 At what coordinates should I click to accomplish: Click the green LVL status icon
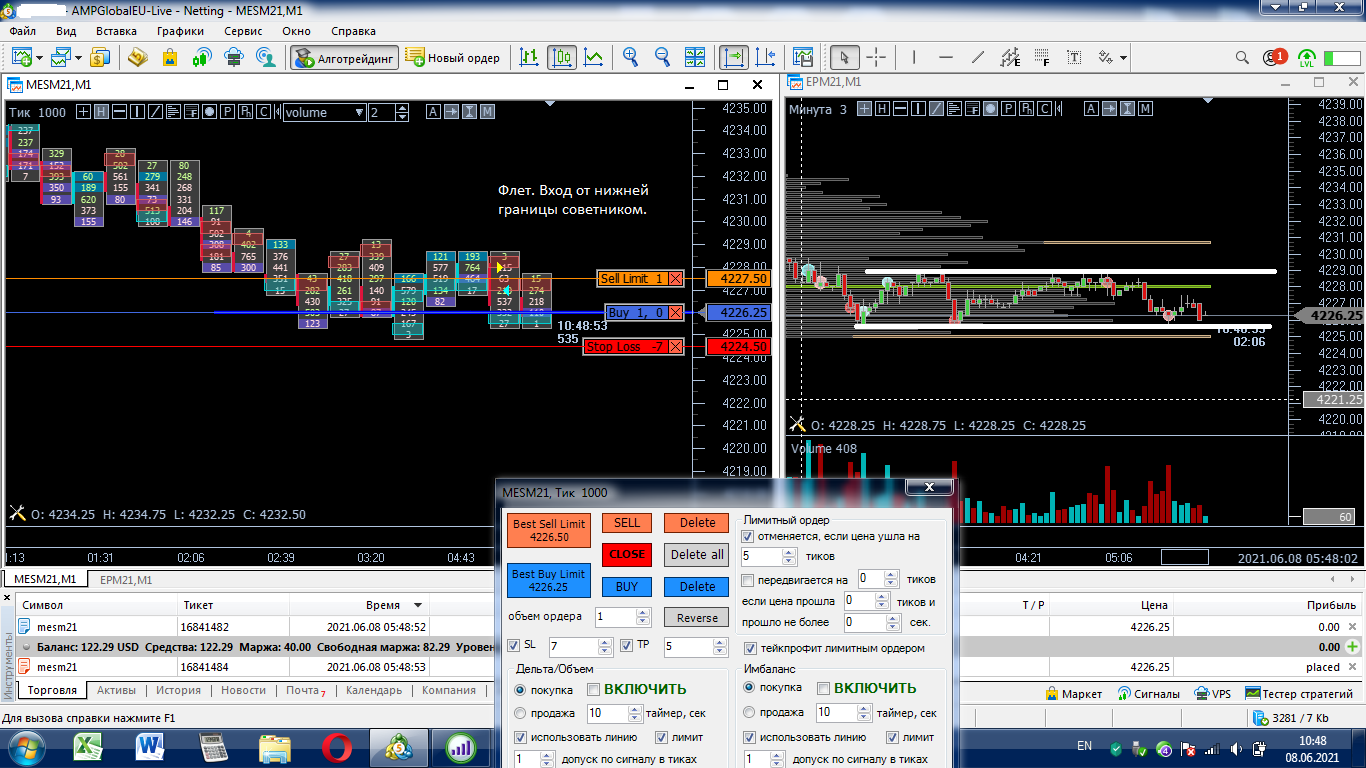[1307, 58]
